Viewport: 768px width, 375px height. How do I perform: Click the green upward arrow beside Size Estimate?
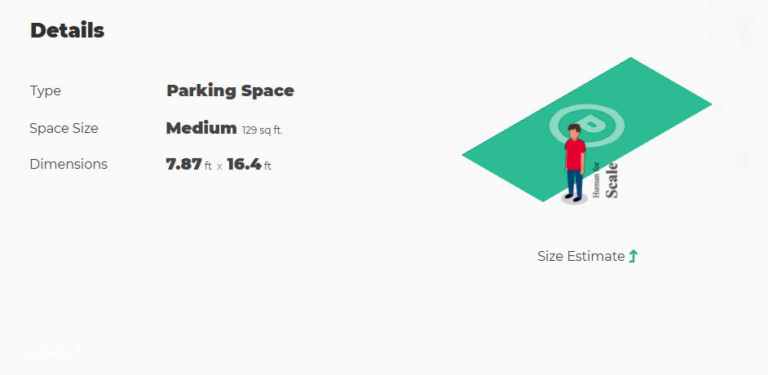633,256
